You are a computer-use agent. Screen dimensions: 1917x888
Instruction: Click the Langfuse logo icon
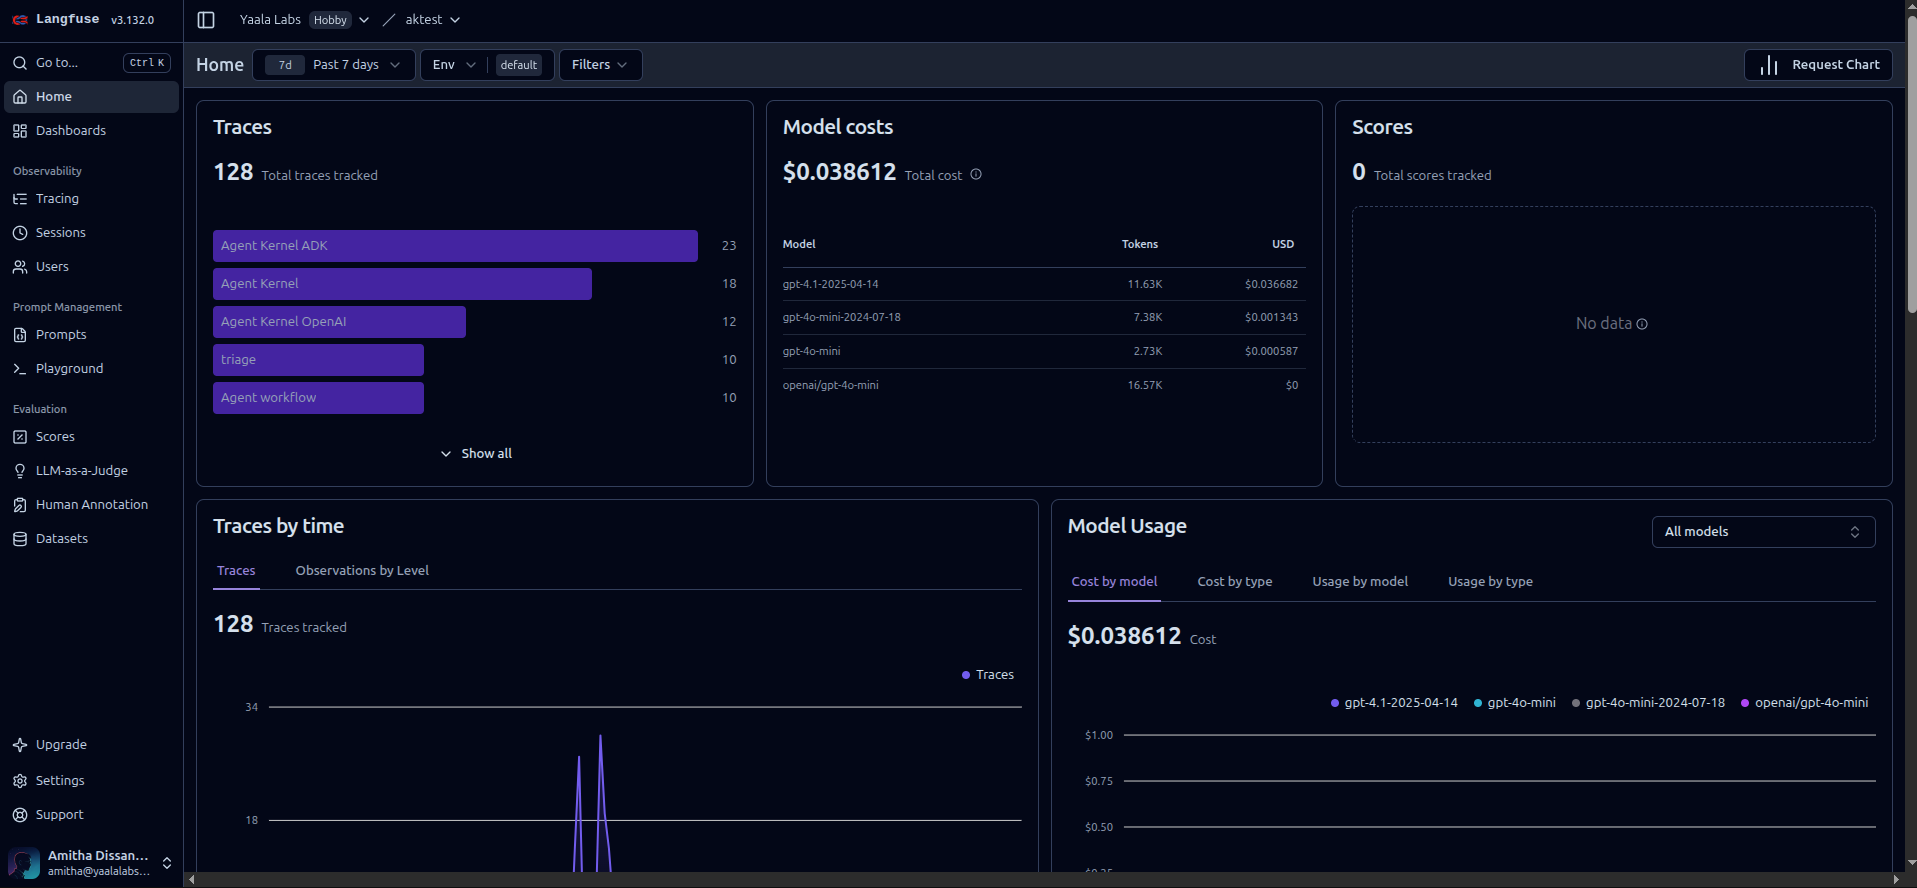pyautogui.click(x=20, y=20)
